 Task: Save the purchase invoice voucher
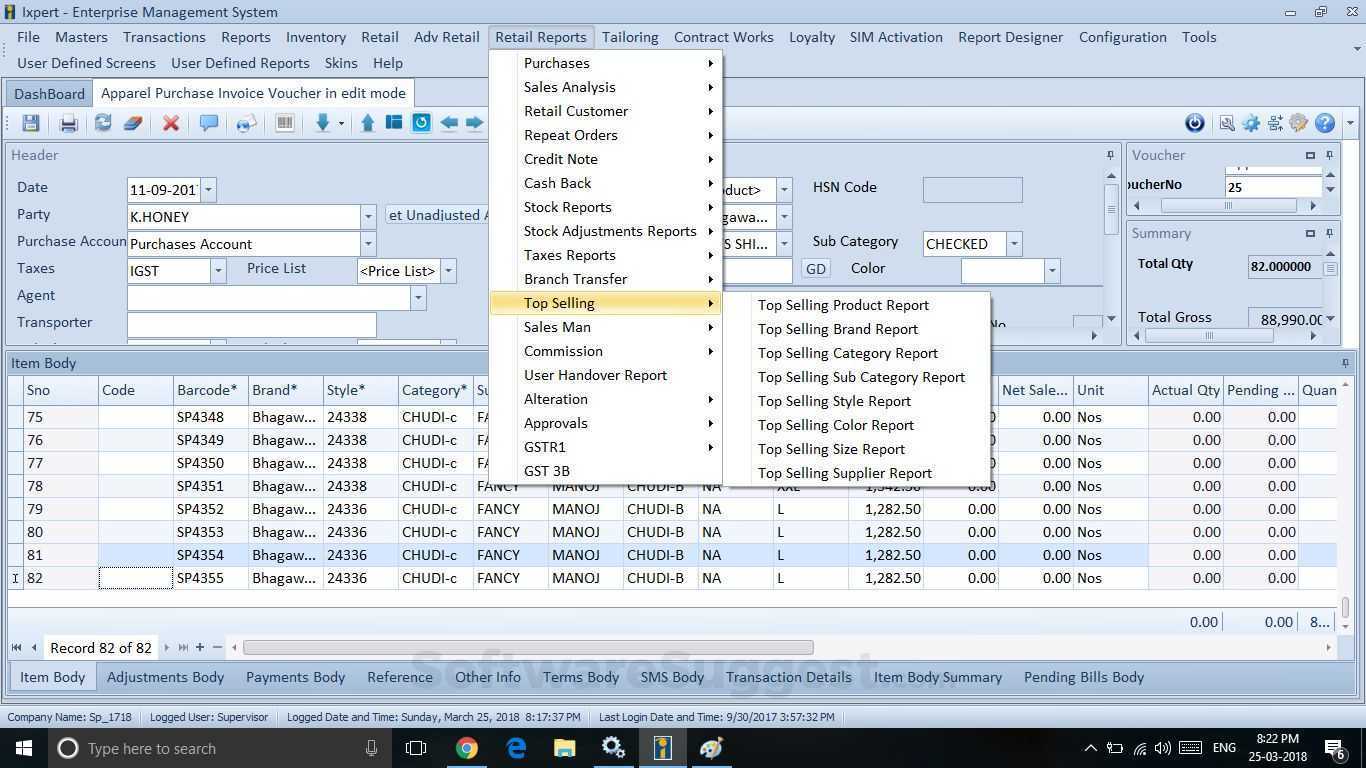tap(30, 122)
